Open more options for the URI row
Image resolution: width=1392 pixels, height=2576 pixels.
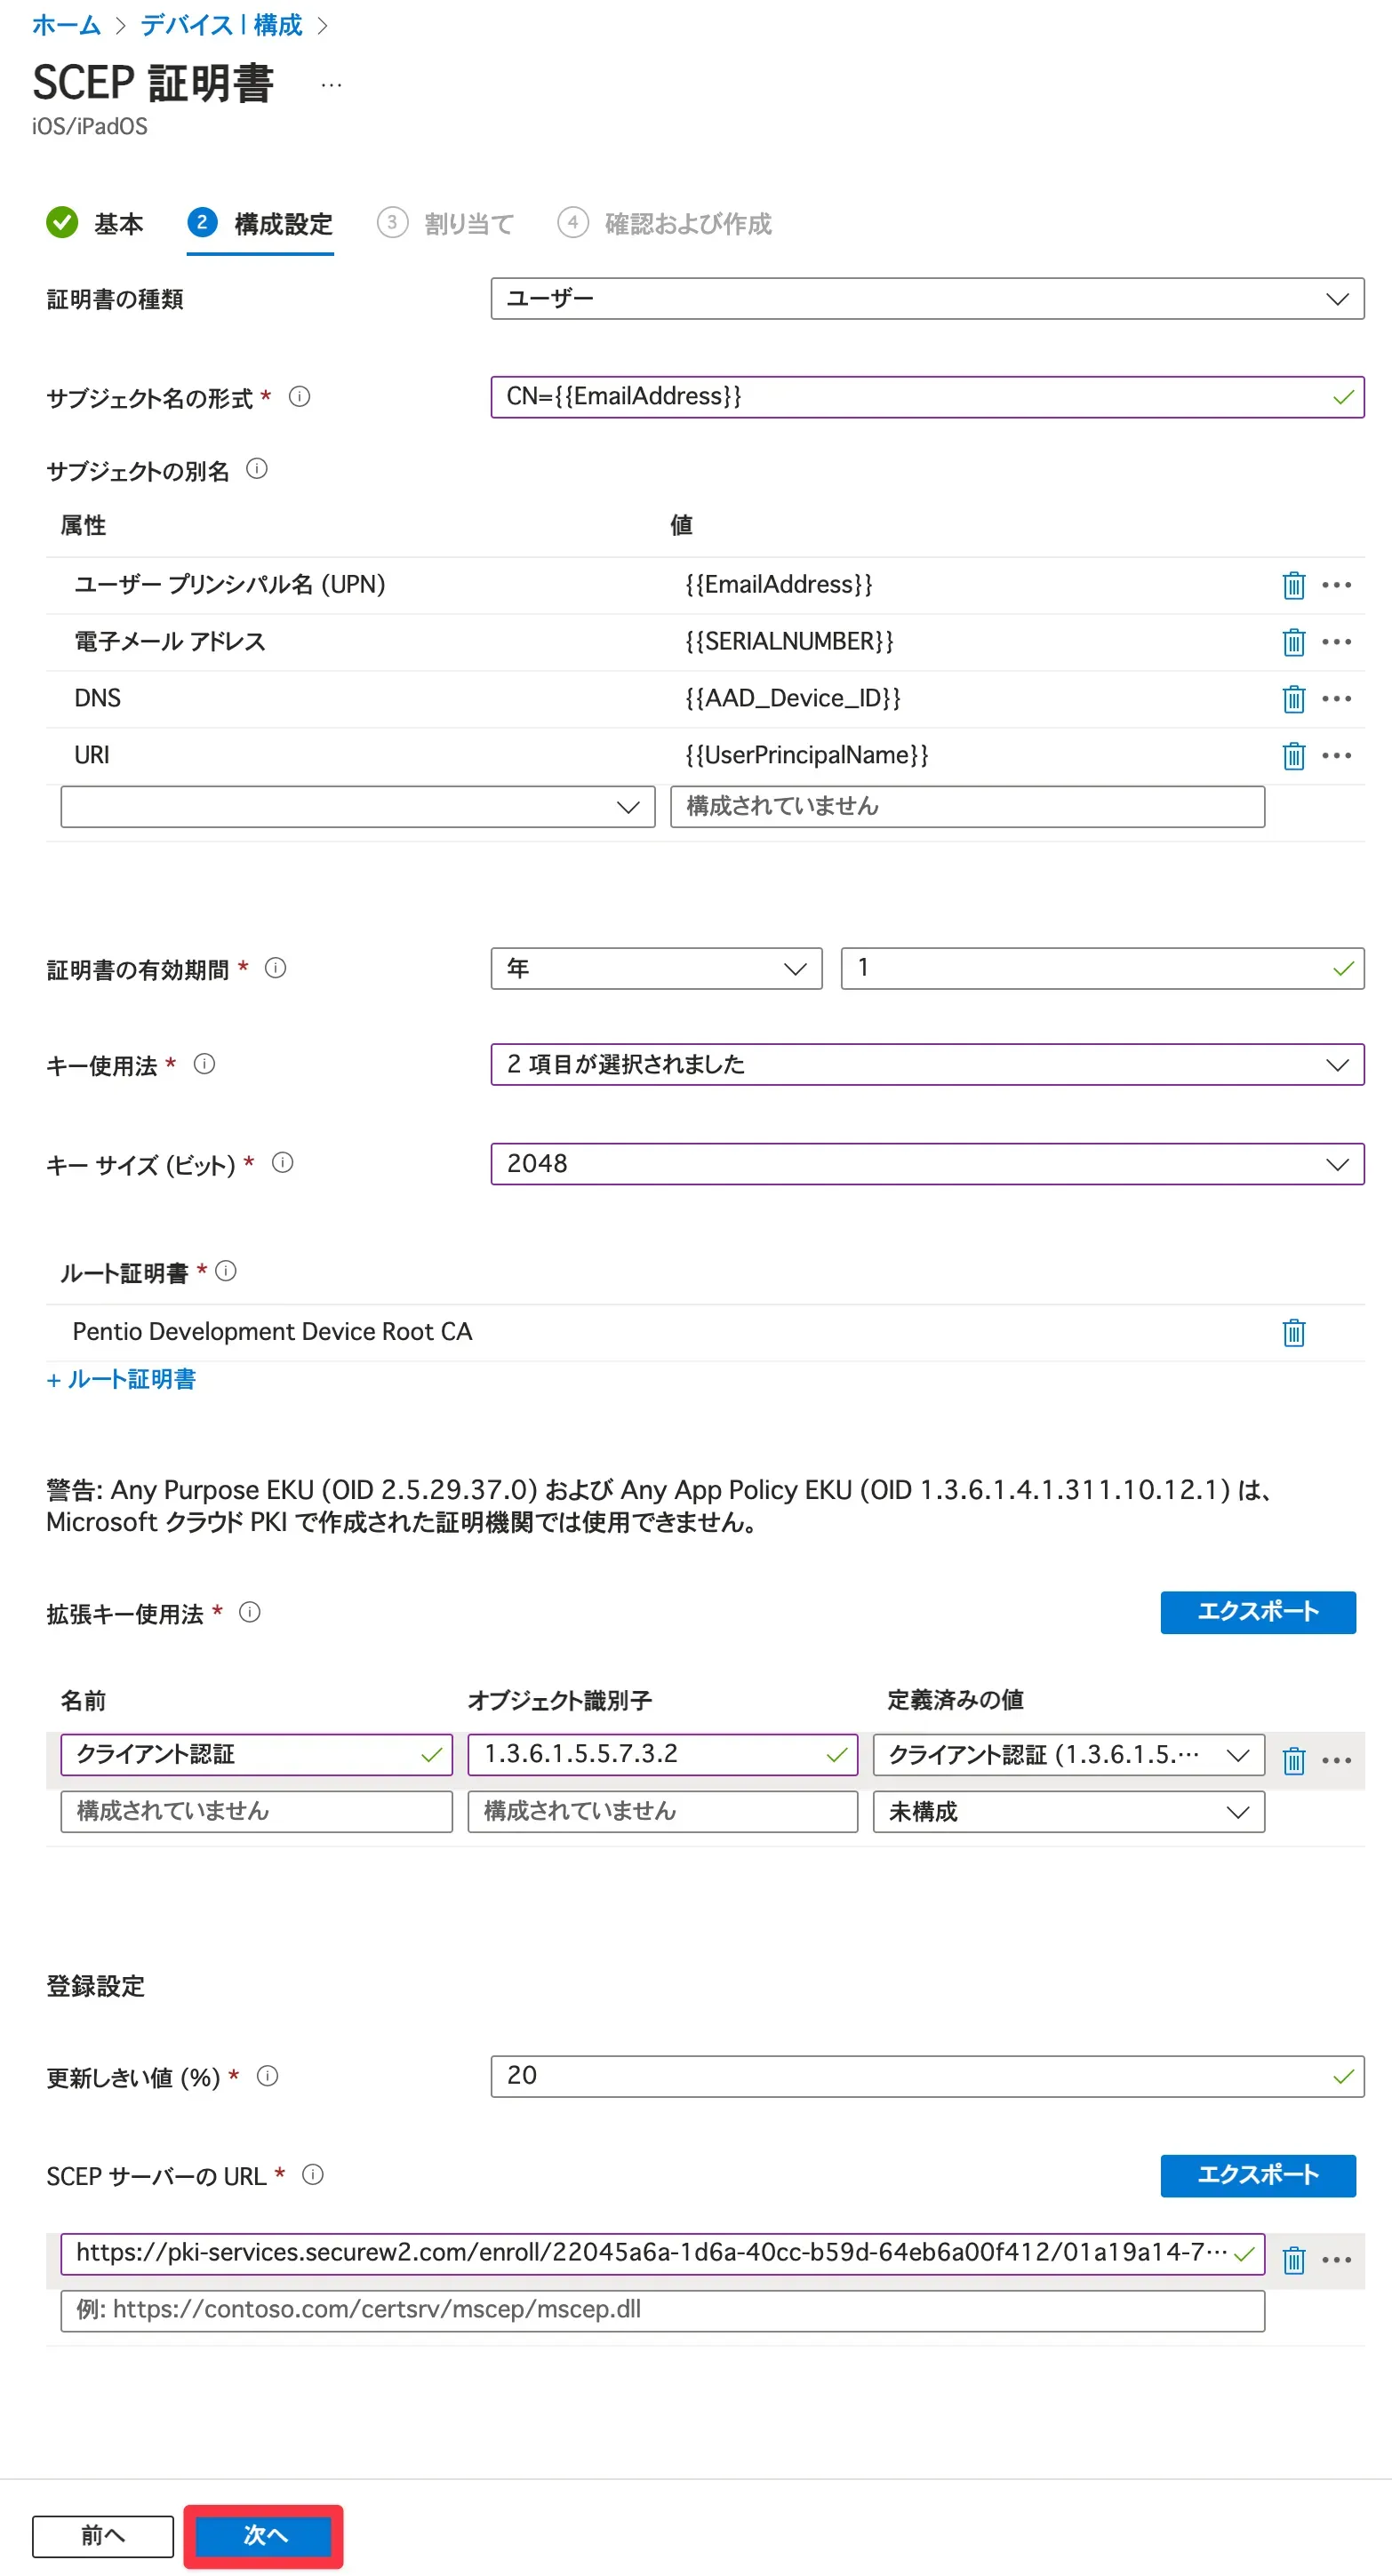(1336, 756)
